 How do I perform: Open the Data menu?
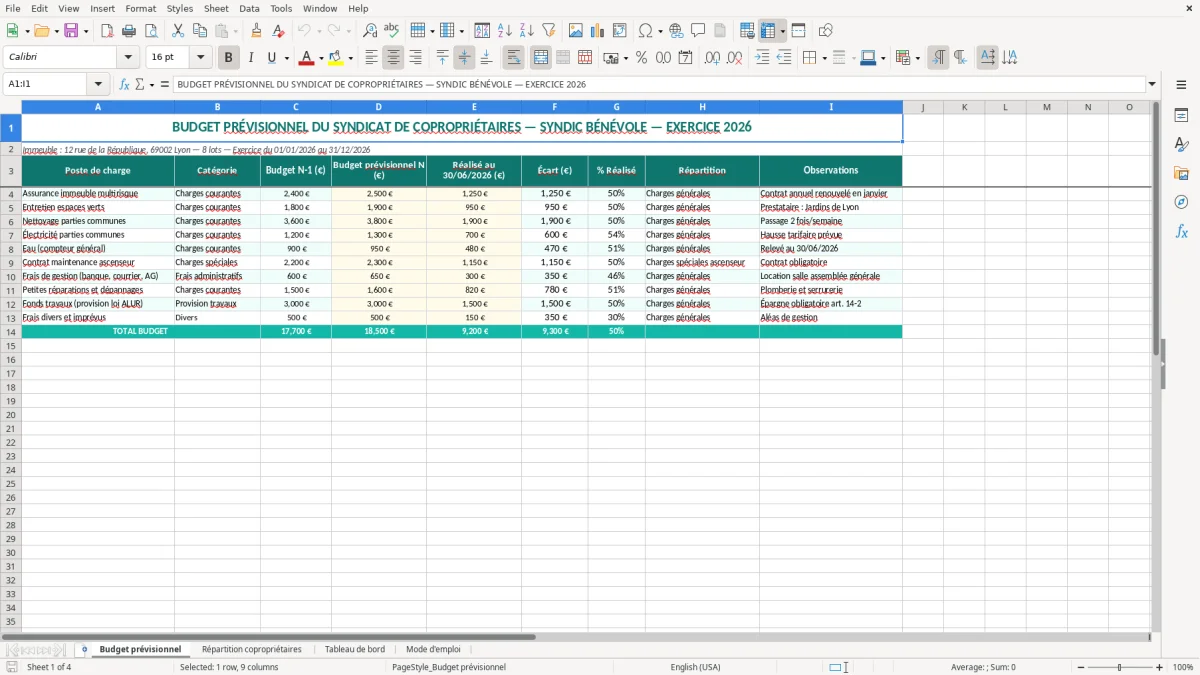pos(249,8)
